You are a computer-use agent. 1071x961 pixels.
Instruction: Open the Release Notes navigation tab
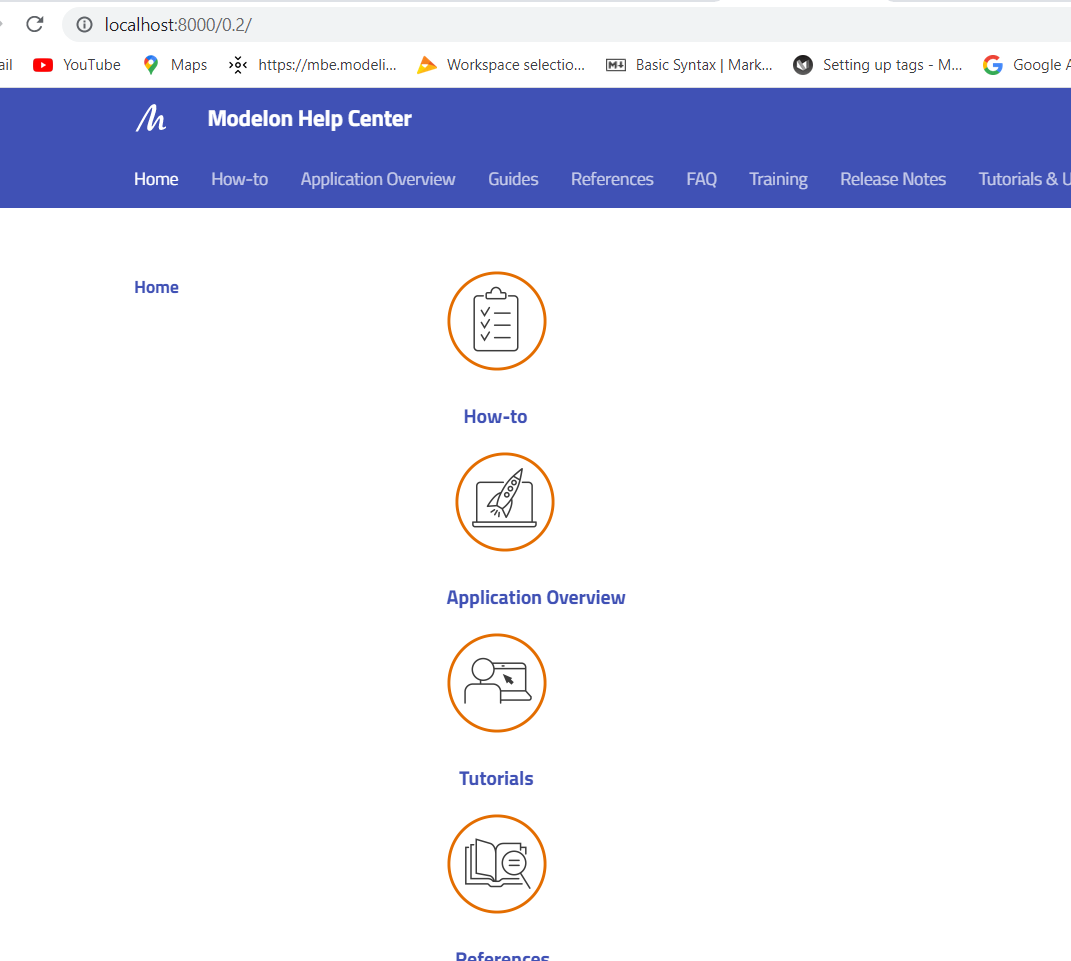893,179
